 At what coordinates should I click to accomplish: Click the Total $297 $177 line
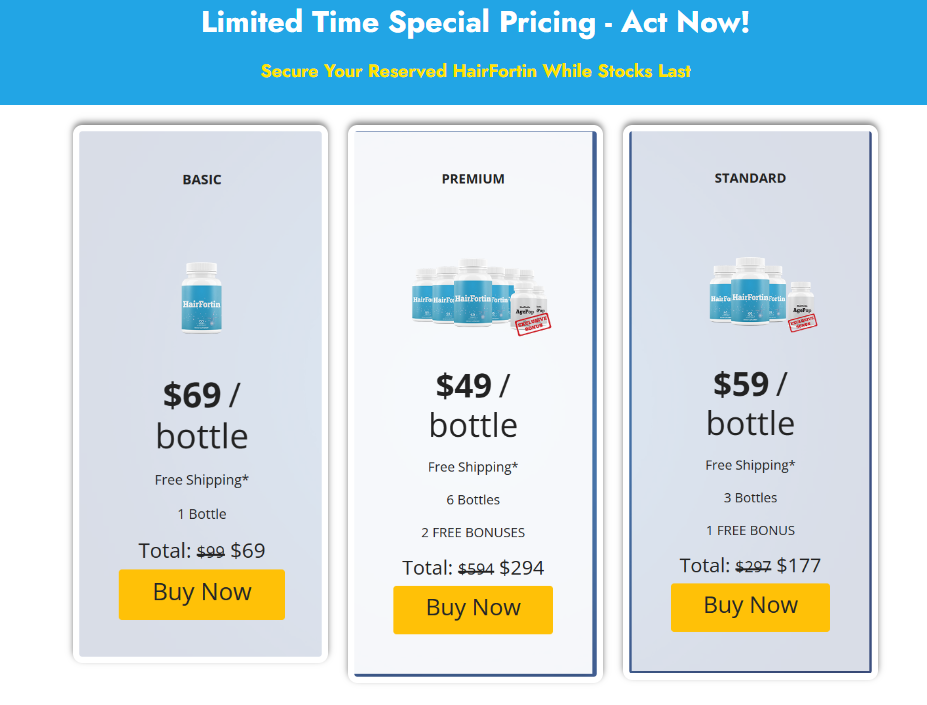pos(750,565)
